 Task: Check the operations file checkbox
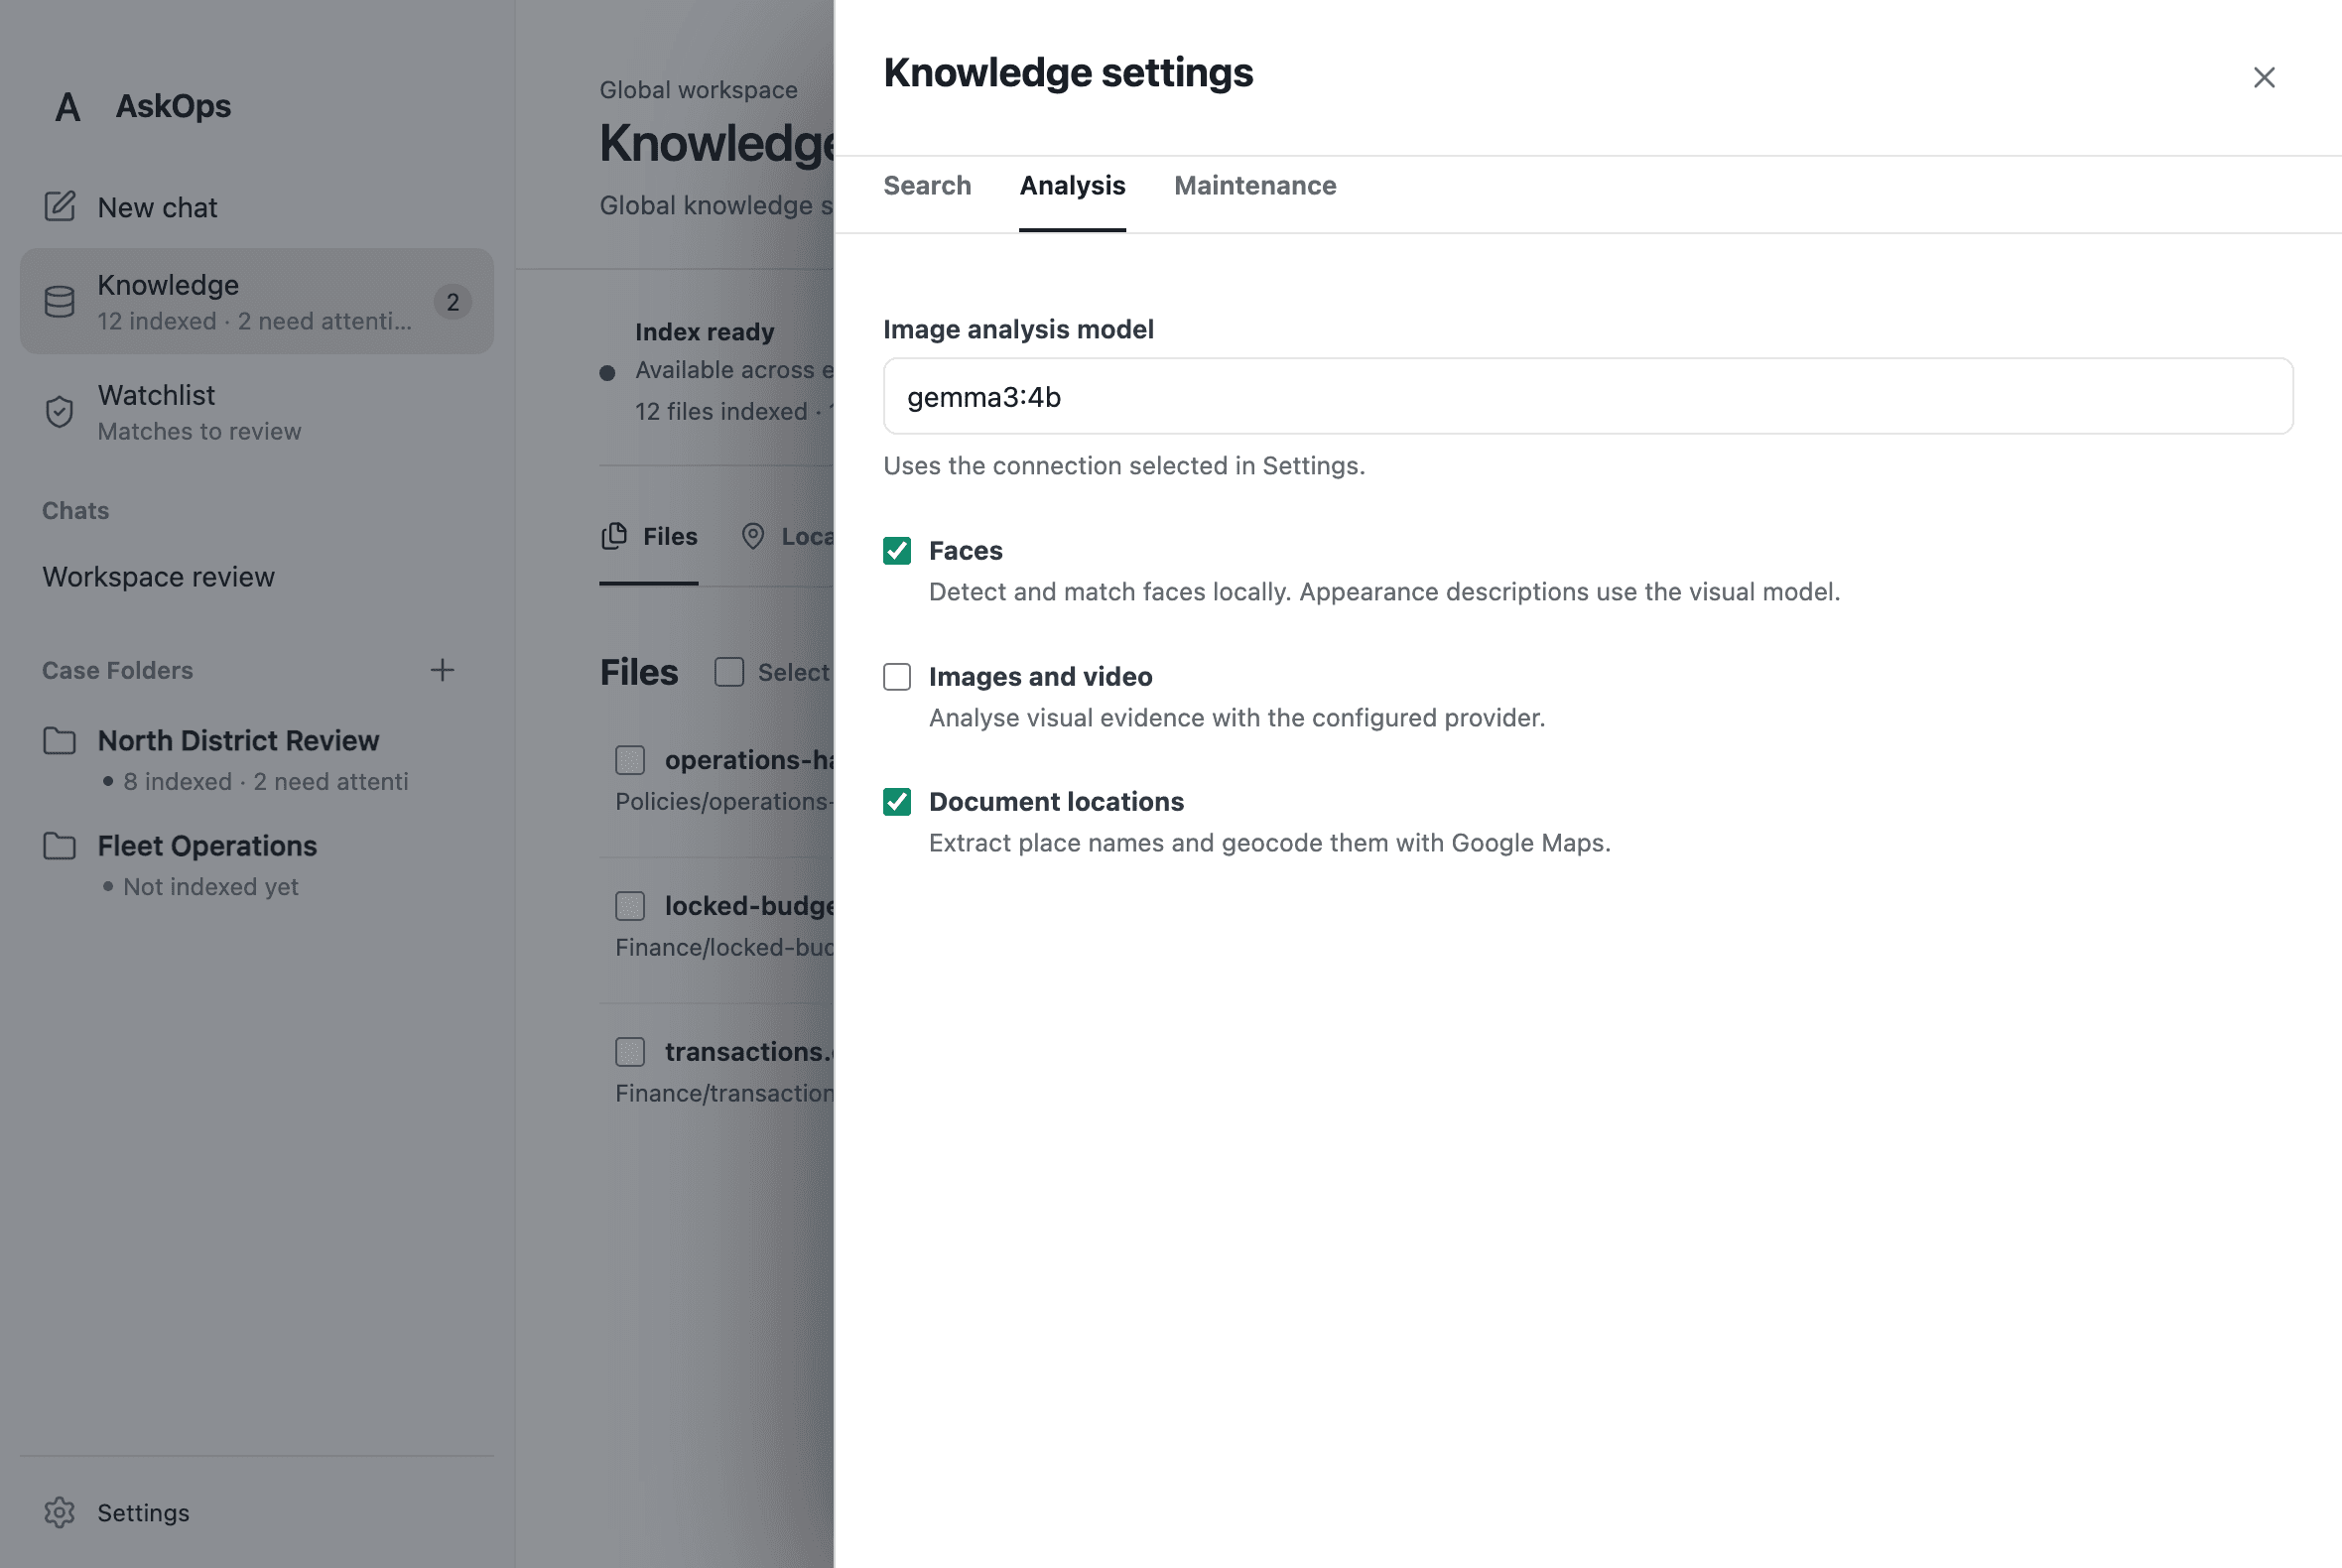point(630,760)
